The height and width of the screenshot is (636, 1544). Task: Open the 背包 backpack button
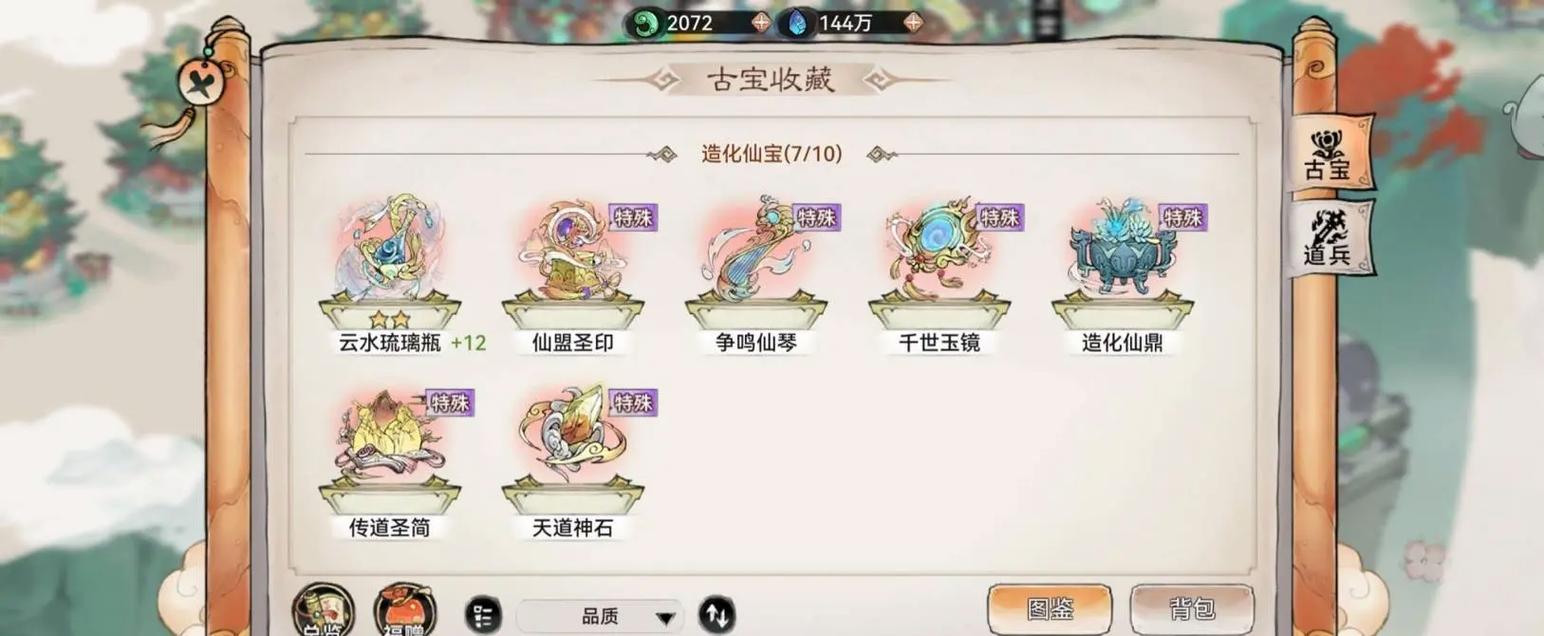(1192, 609)
